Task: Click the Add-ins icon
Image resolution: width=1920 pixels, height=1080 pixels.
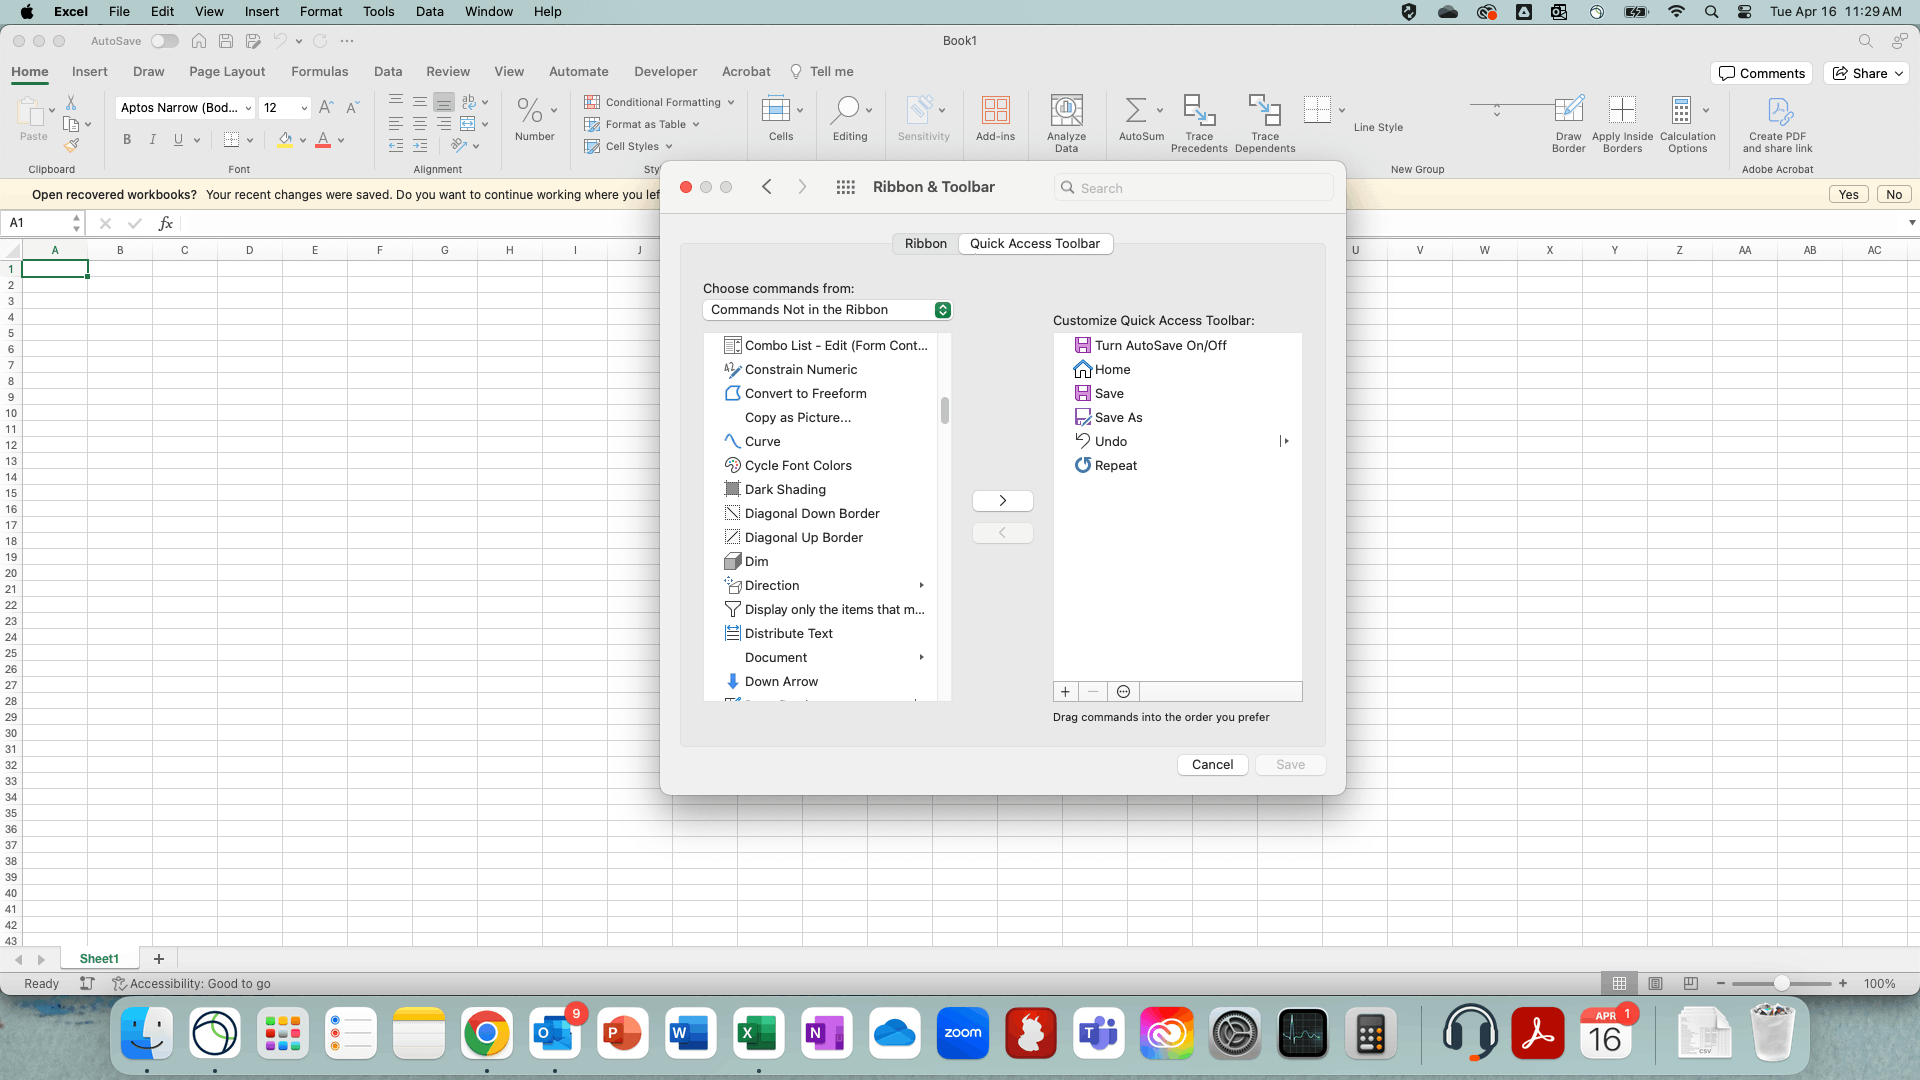Action: click(995, 110)
